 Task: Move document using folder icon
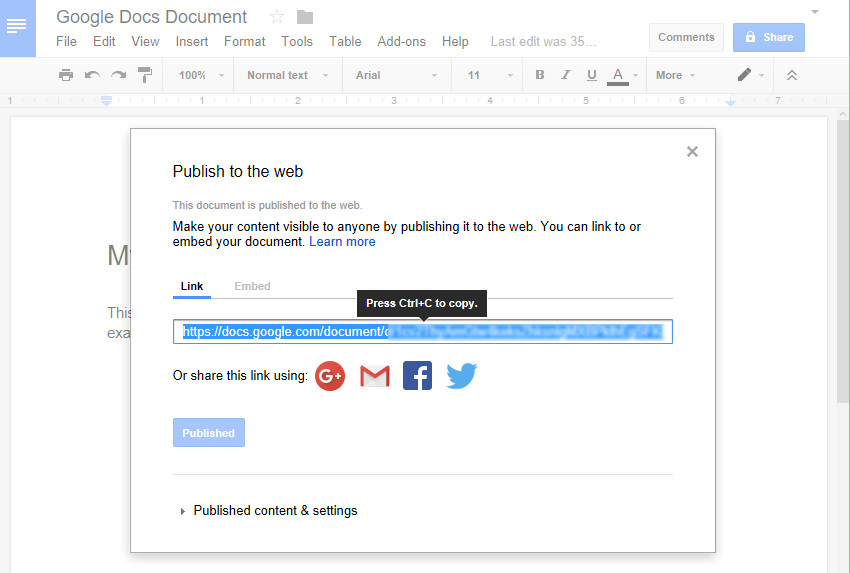pos(305,17)
